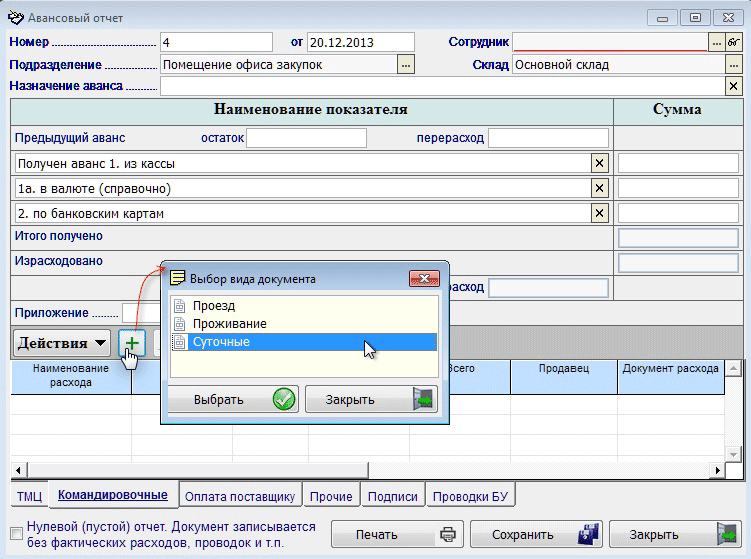This screenshot has height=559, width=751.
Task: Click glasses view icon next to Сотрудник
Action: coord(733,43)
